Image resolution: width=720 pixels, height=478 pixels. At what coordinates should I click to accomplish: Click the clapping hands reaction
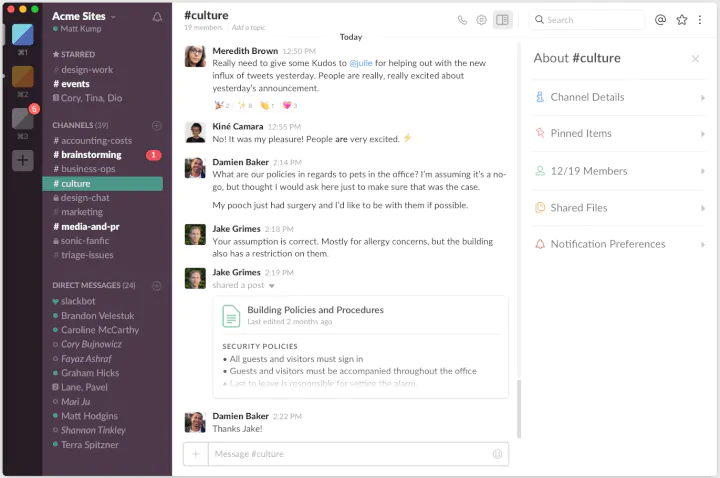pyautogui.click(x=267, y=105)
